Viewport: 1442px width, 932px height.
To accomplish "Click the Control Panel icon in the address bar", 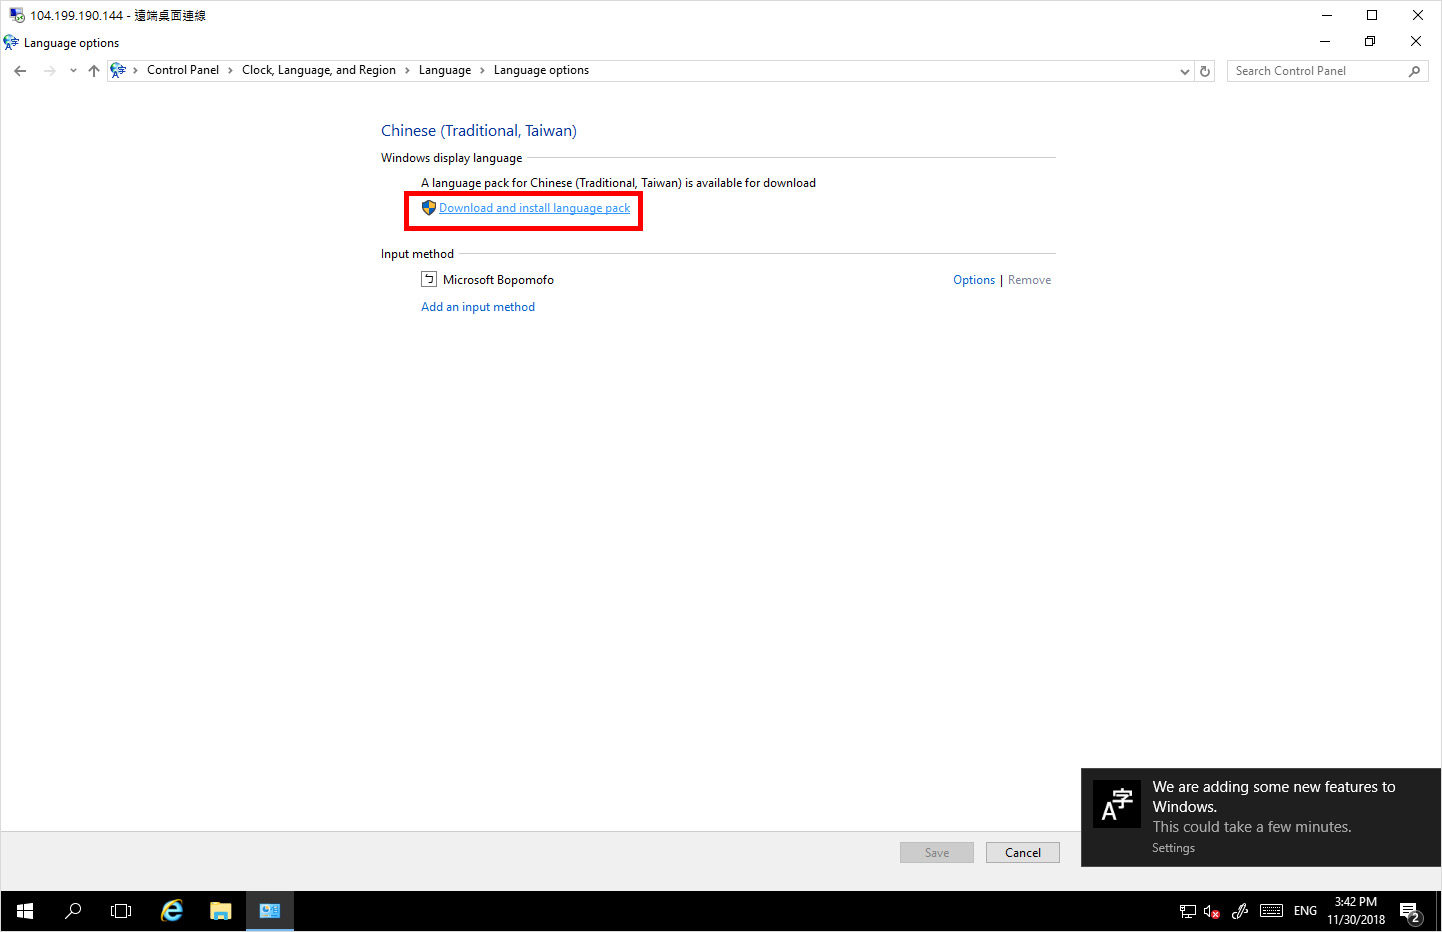I will [118, 70].
